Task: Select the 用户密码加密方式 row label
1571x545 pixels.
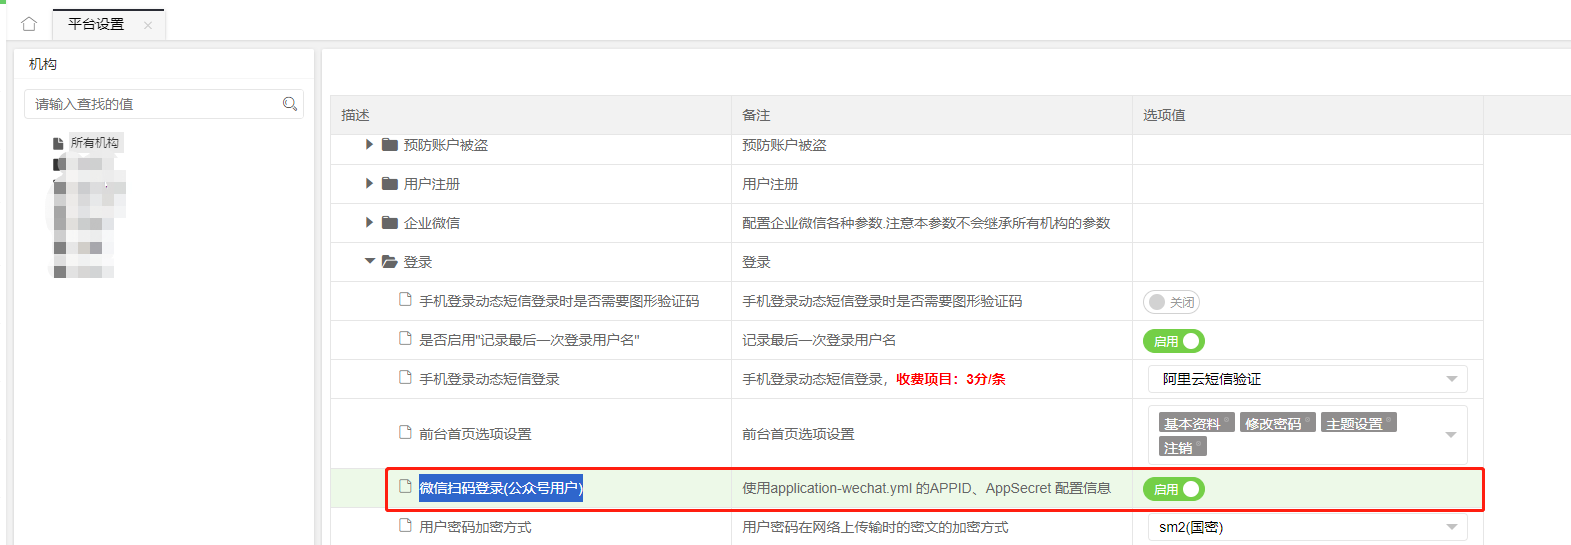Action: (x=475, y=527)
